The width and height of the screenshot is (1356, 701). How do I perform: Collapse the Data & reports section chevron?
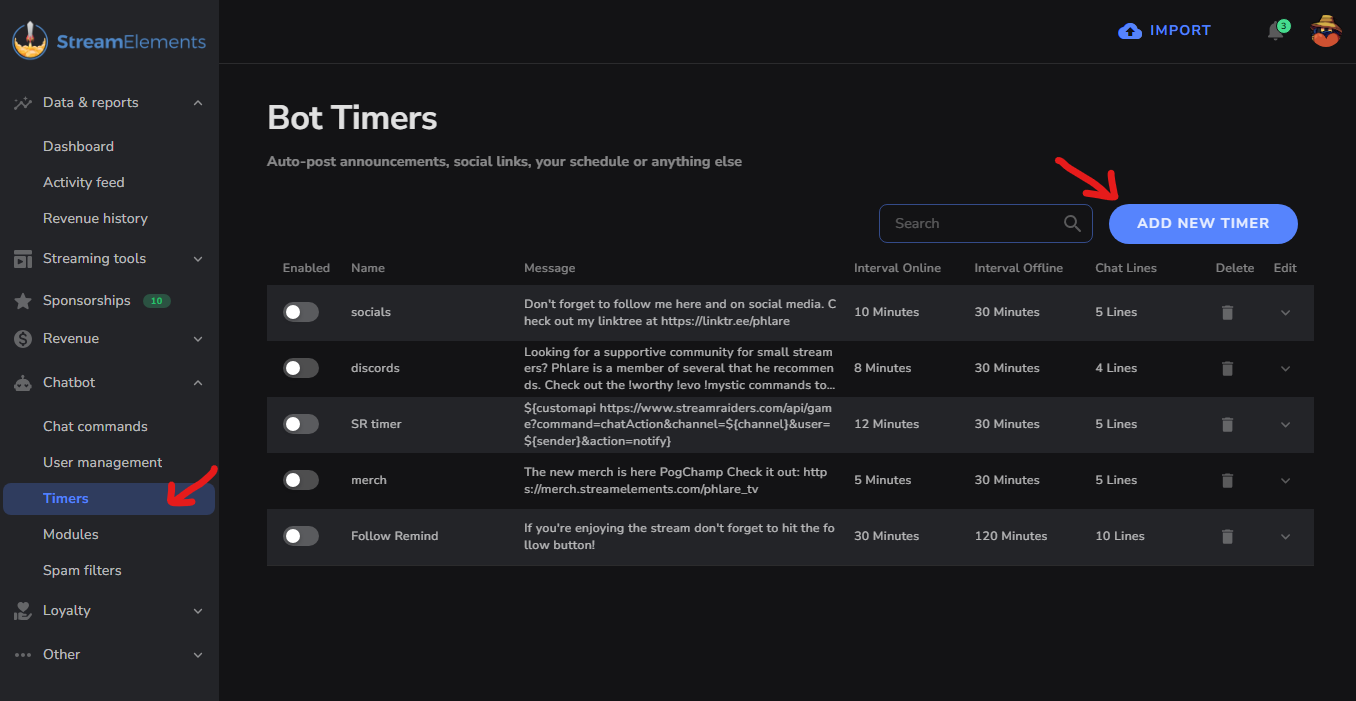point(198,103)
